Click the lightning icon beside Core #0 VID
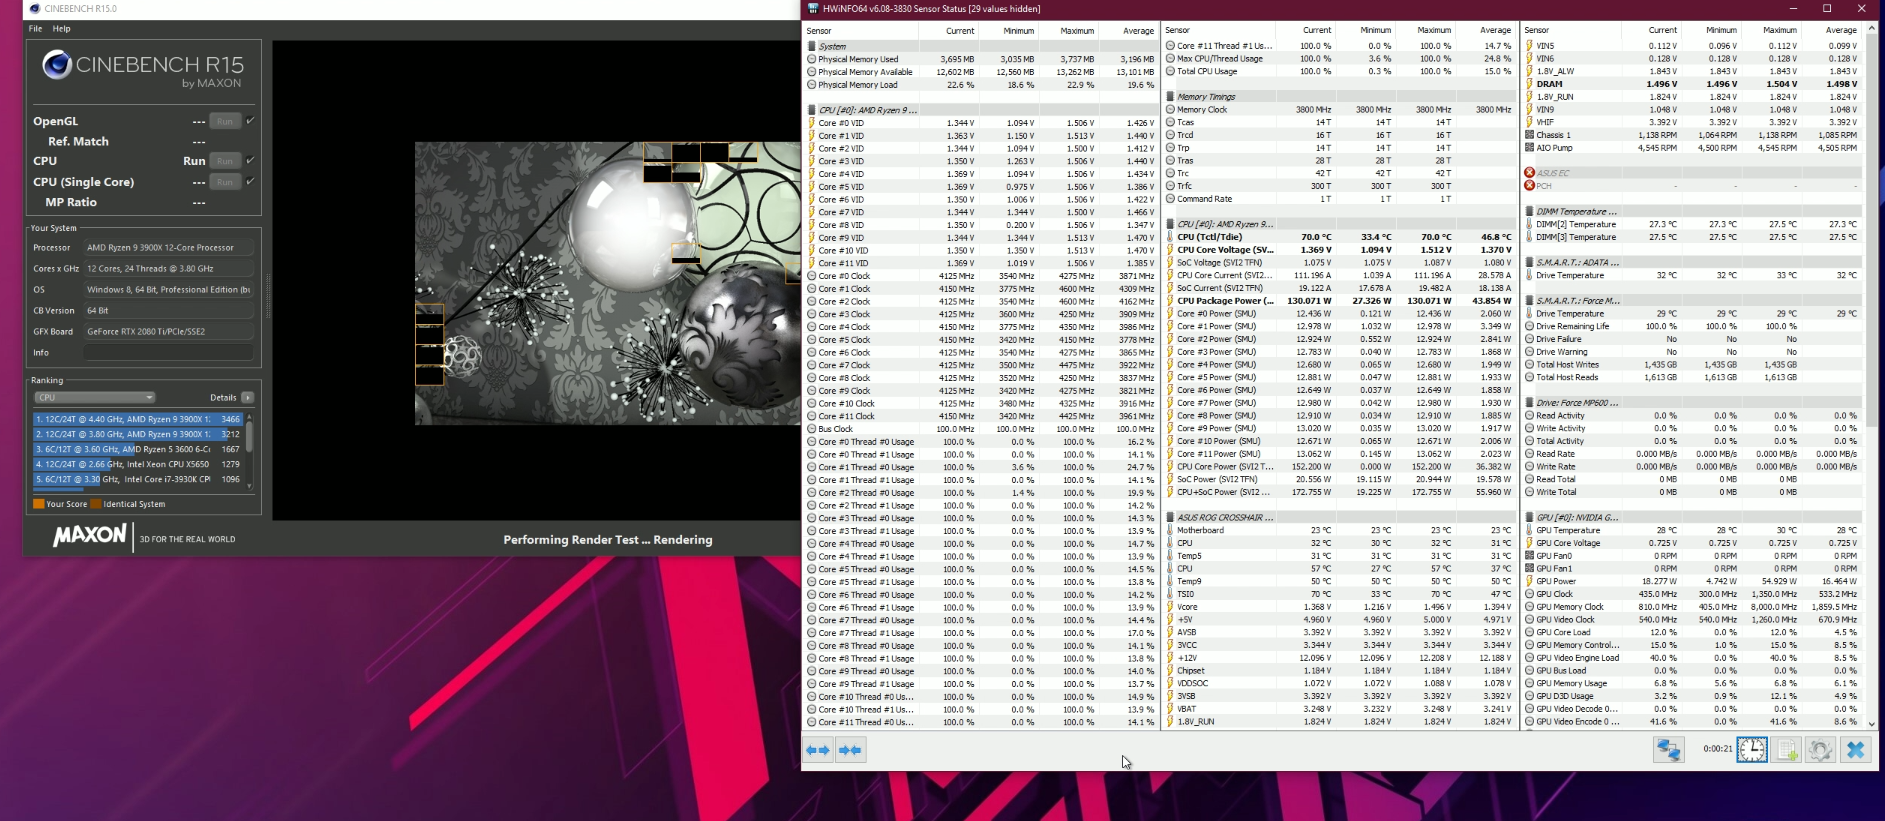The height and width of the screenshot is (821, 1885). 811,123
